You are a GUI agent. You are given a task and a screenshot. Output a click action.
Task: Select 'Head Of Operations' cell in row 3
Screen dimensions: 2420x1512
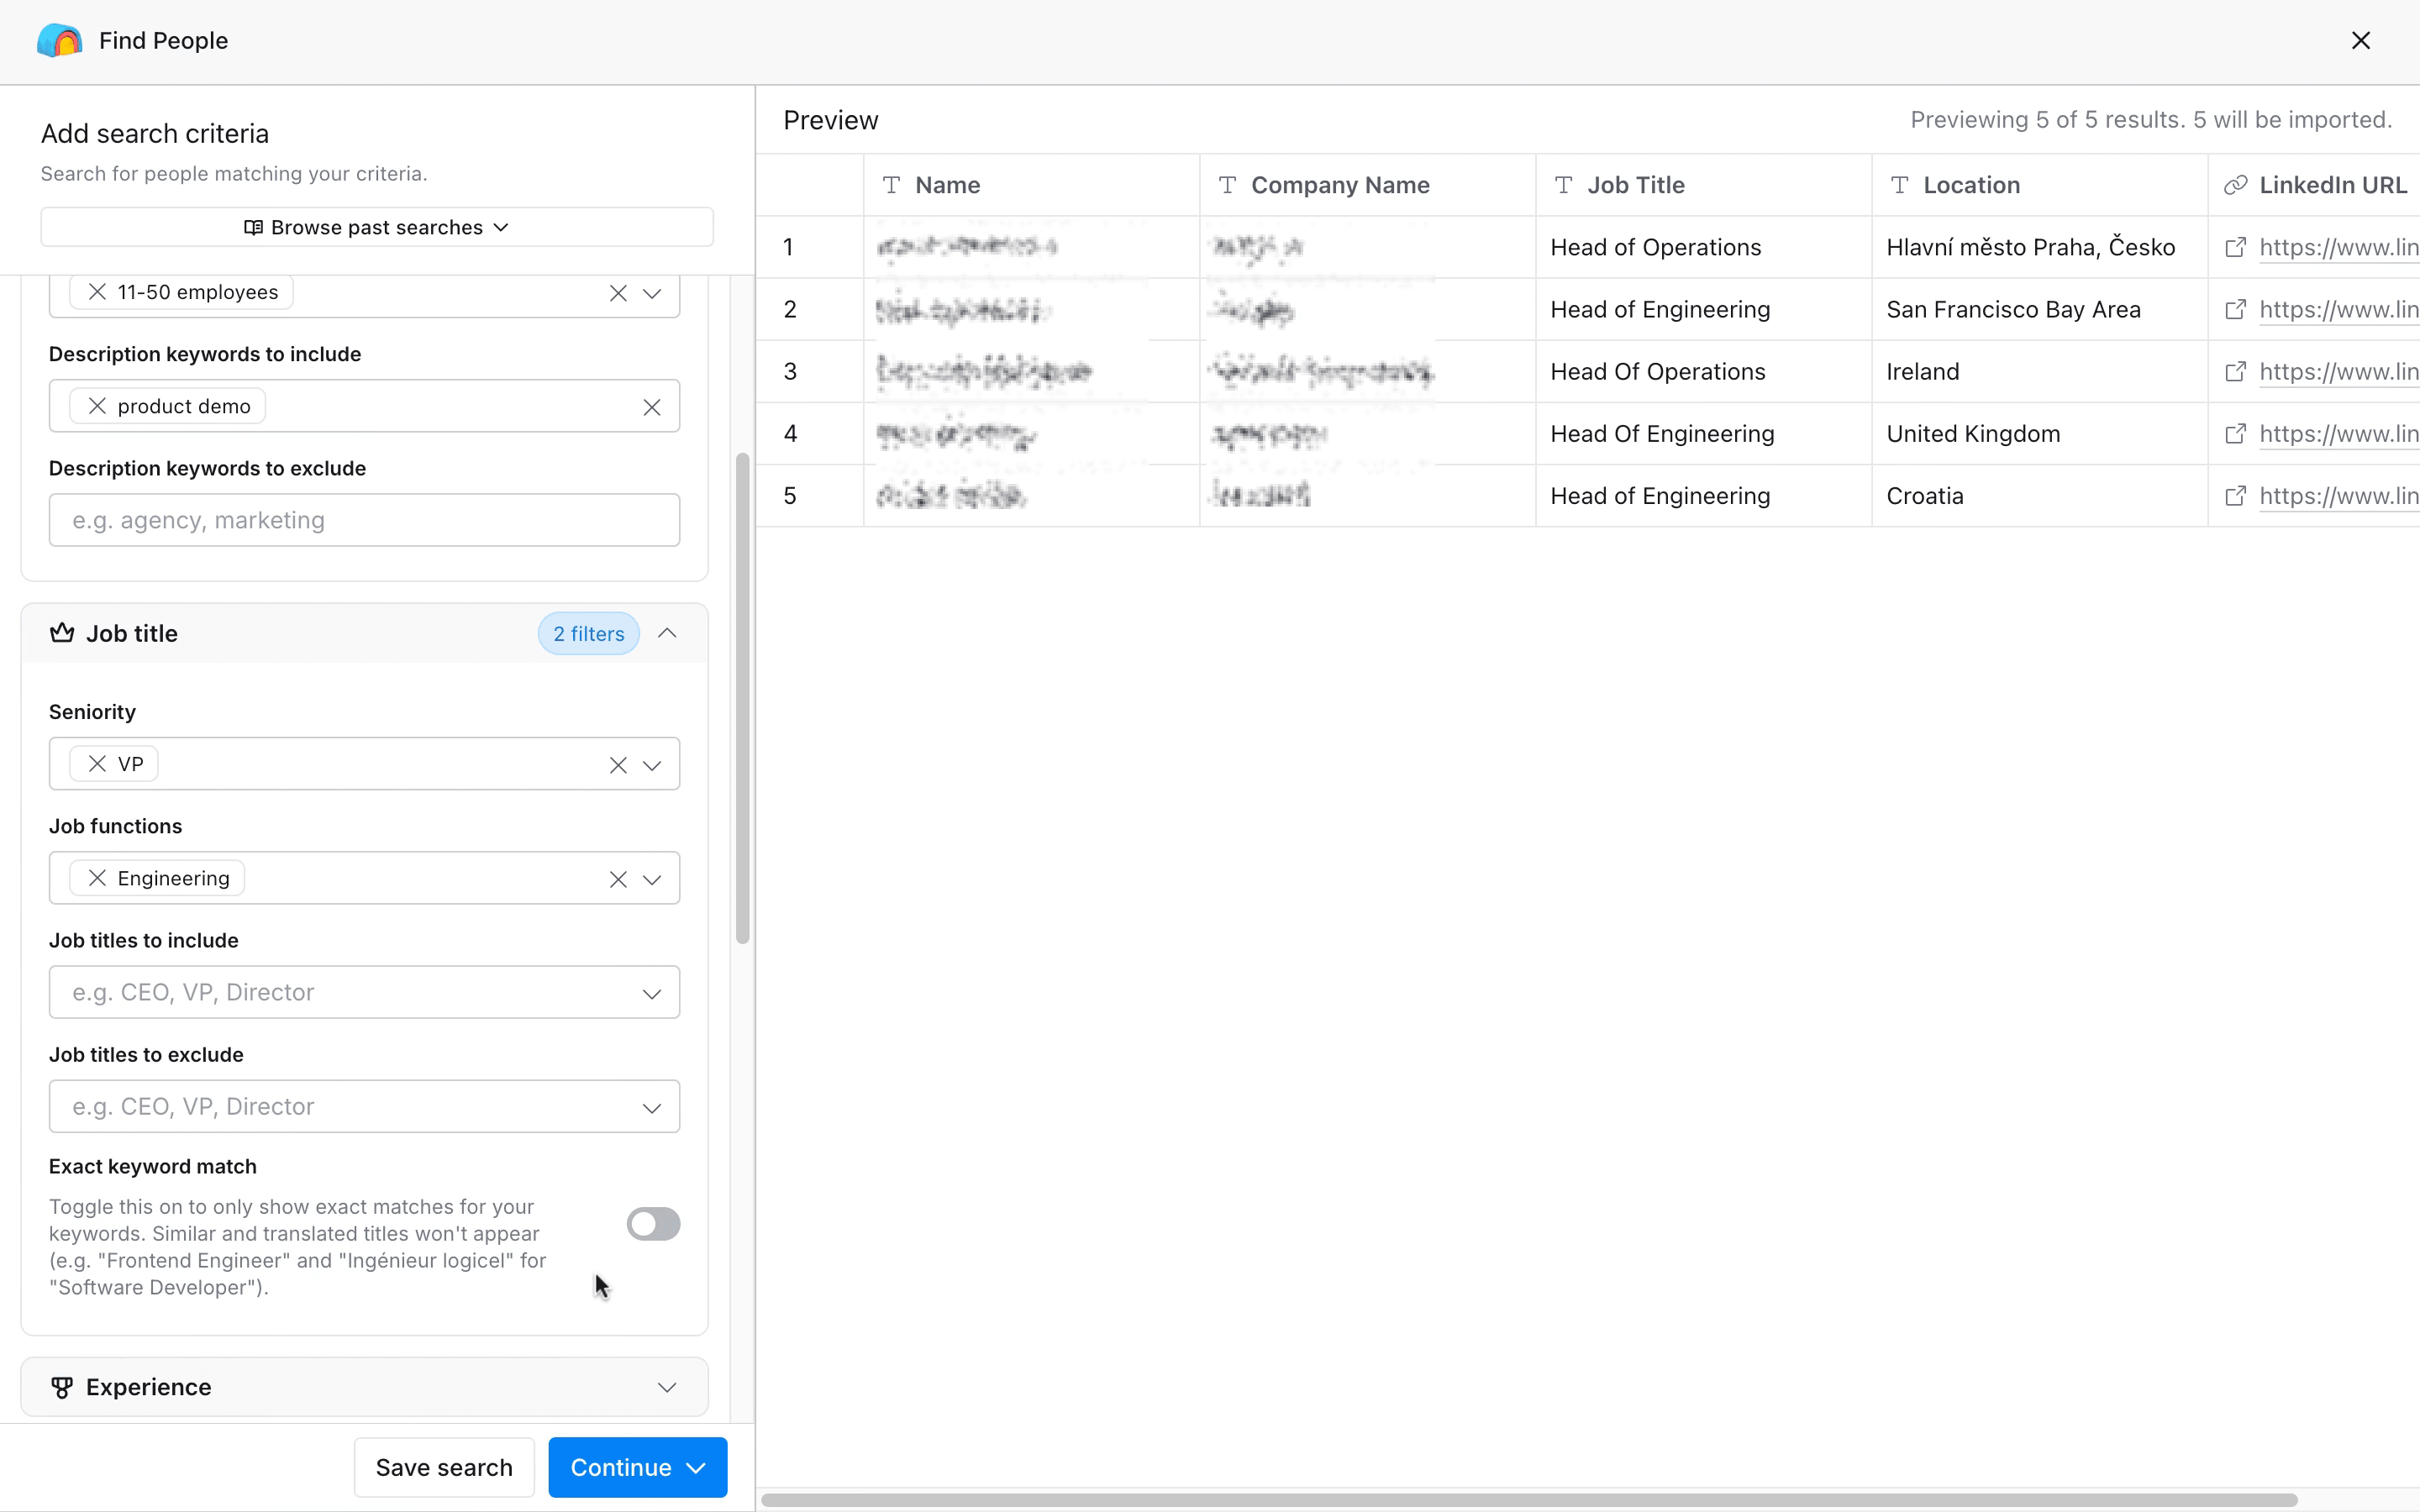pos(1703,371)
